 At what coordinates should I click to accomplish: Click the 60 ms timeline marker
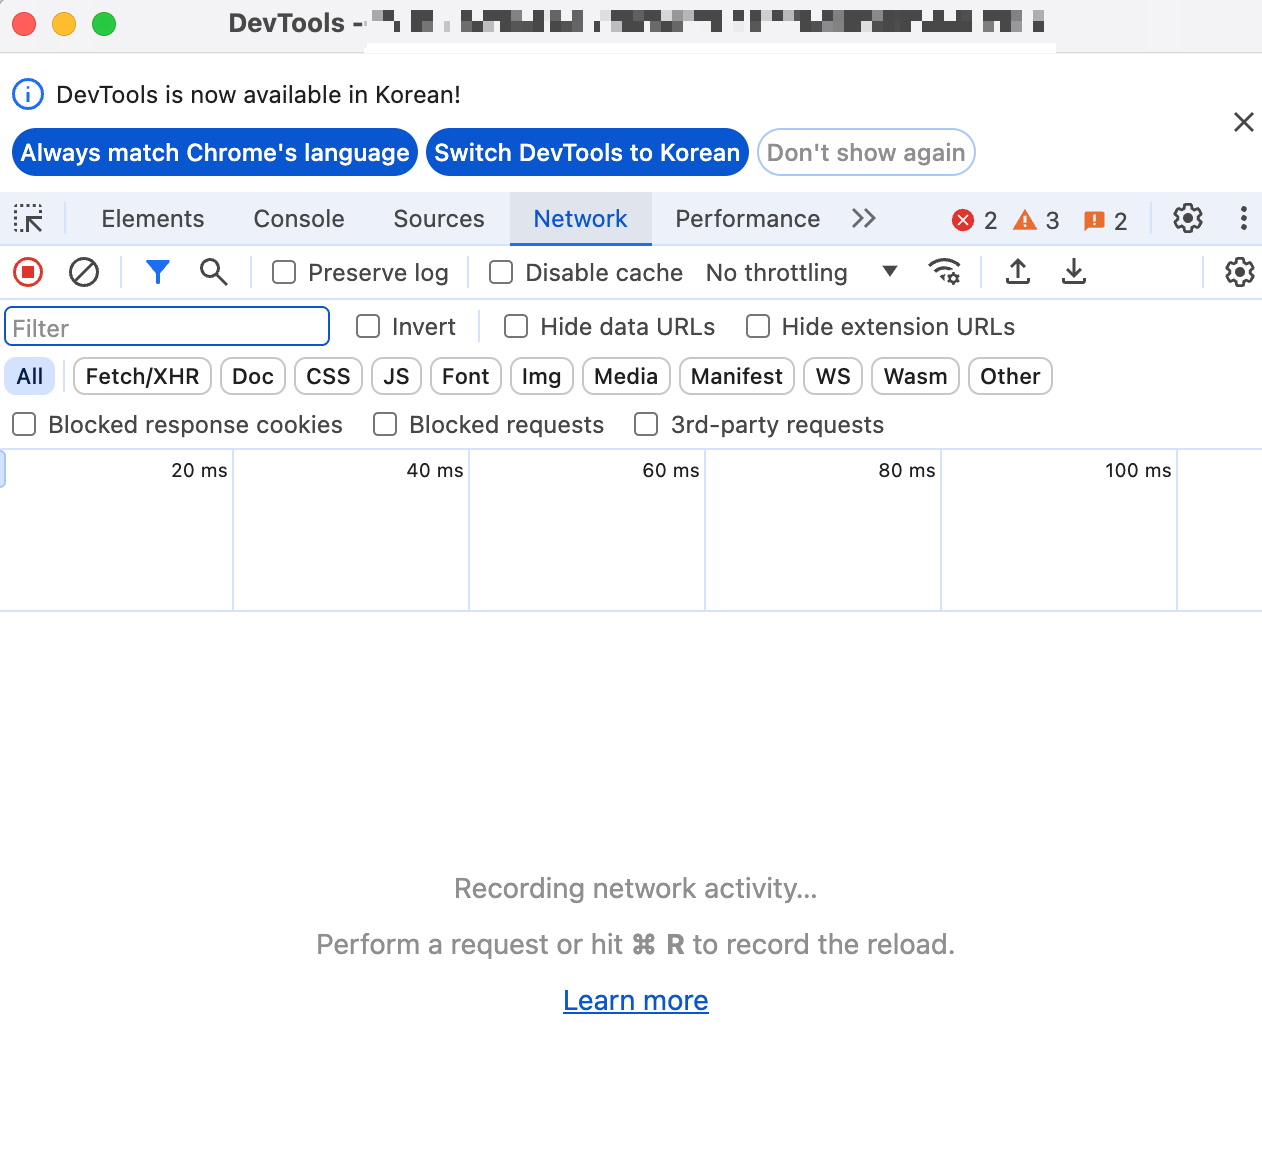[x=671, y=470]
